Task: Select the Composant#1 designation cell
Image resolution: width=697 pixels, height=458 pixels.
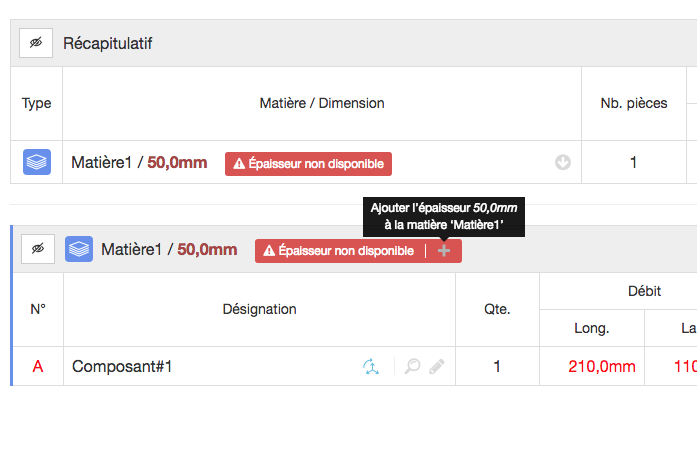Action: [260, 366]
